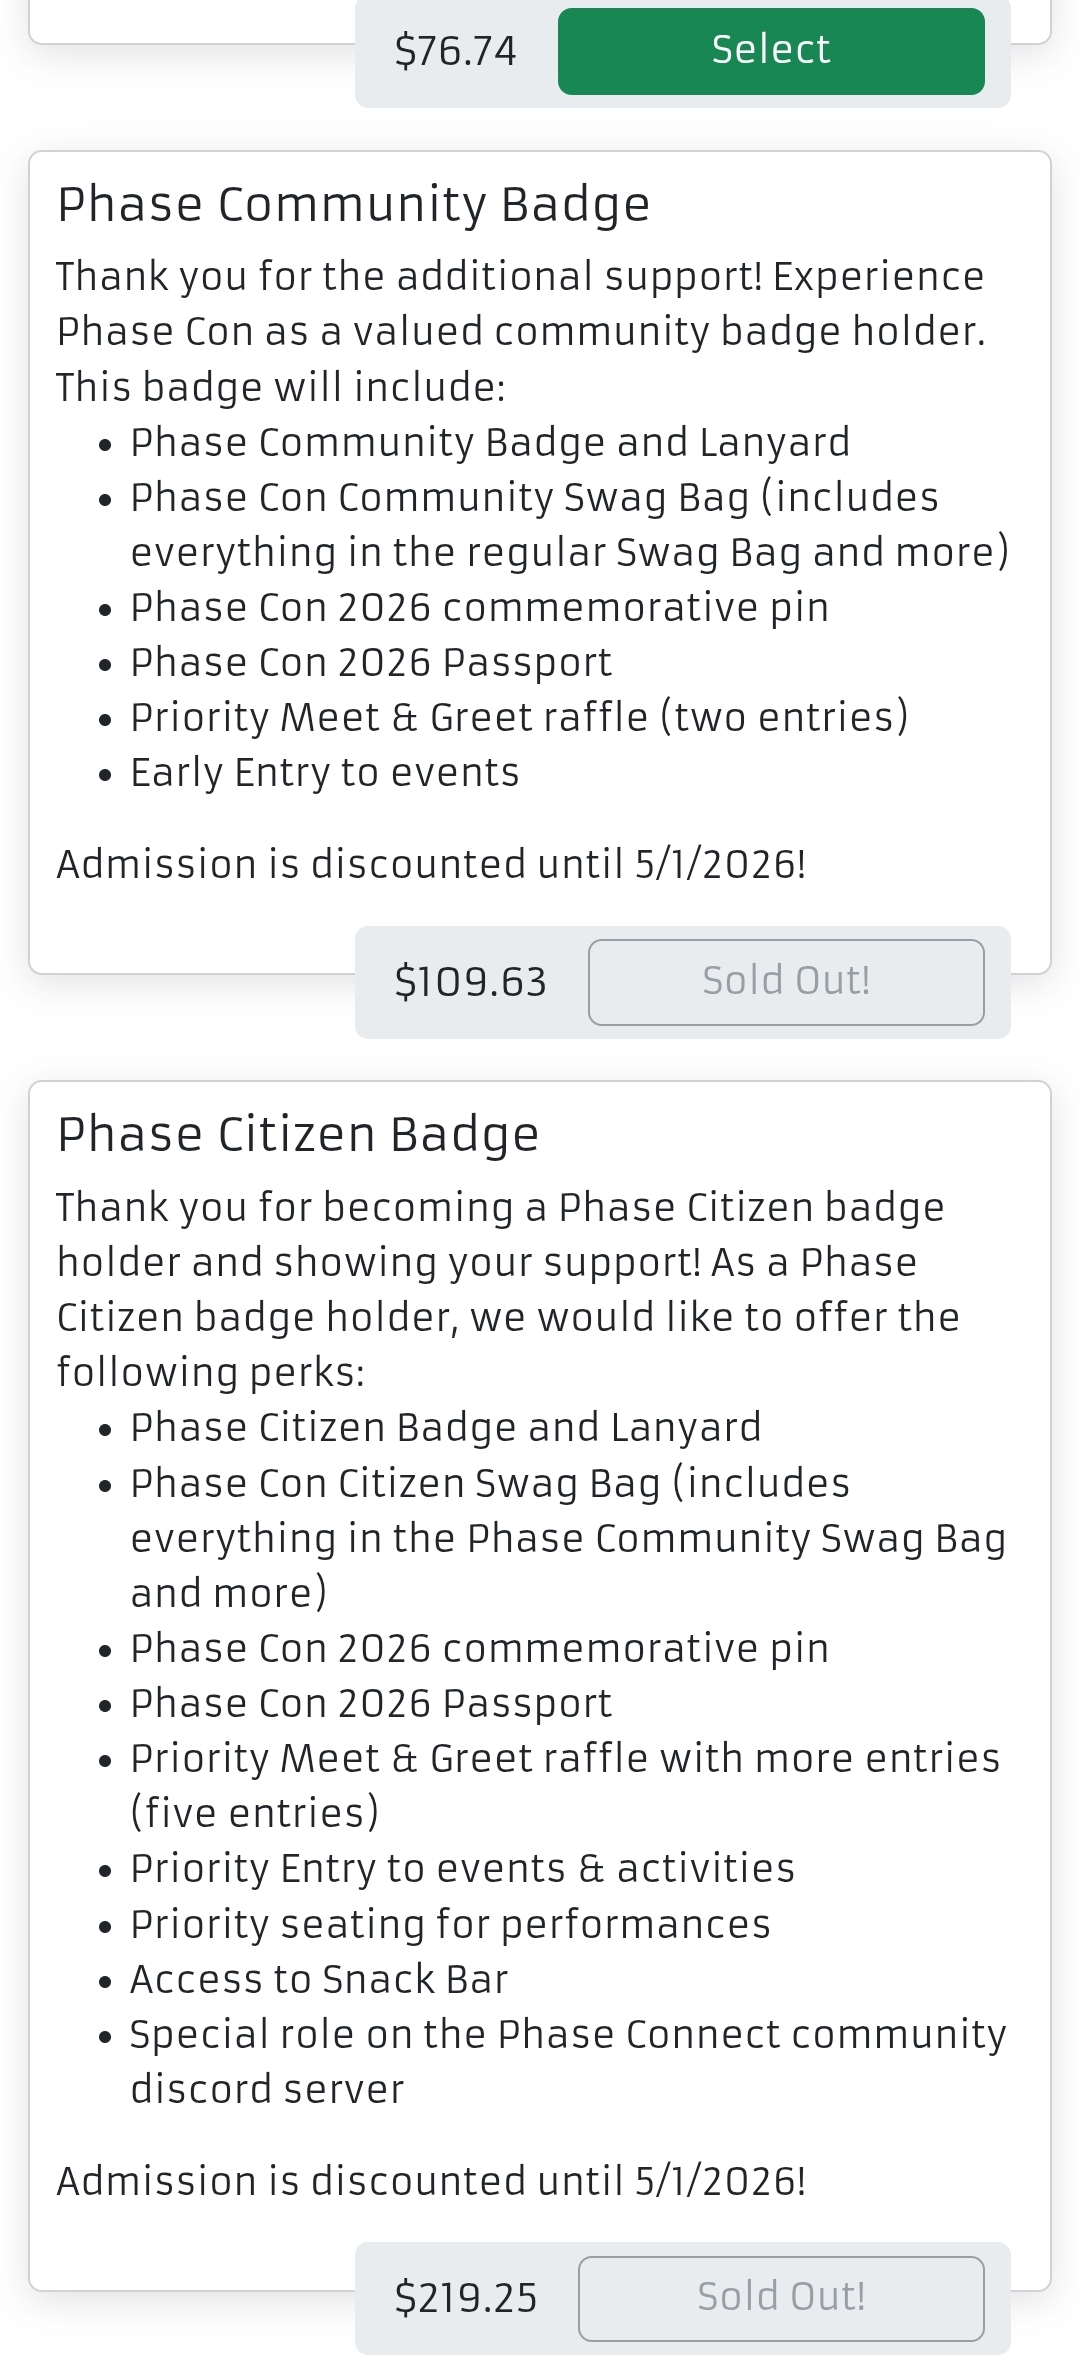Click the raffle perk with two entries
The width and height of the screenshot is (1079, 2375).
click(519, 718)
